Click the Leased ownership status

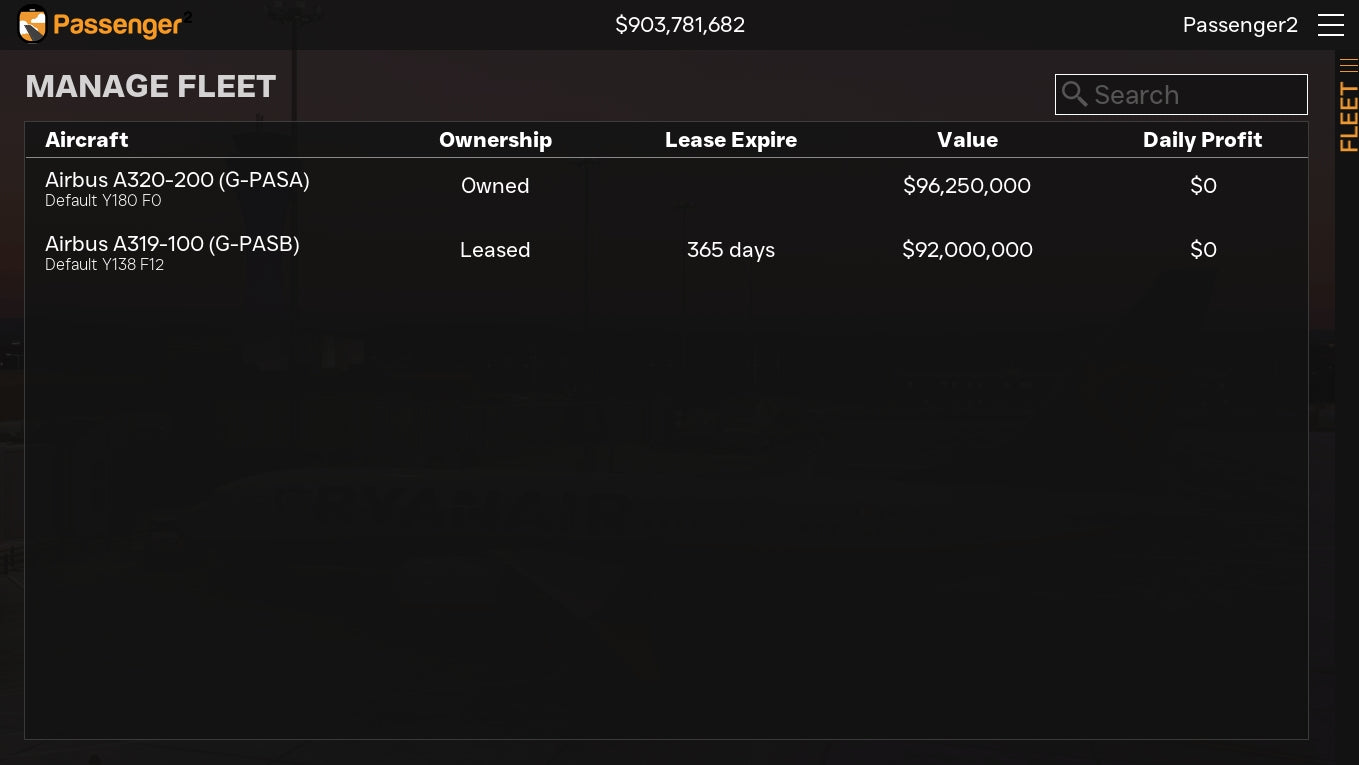point(495,250)
